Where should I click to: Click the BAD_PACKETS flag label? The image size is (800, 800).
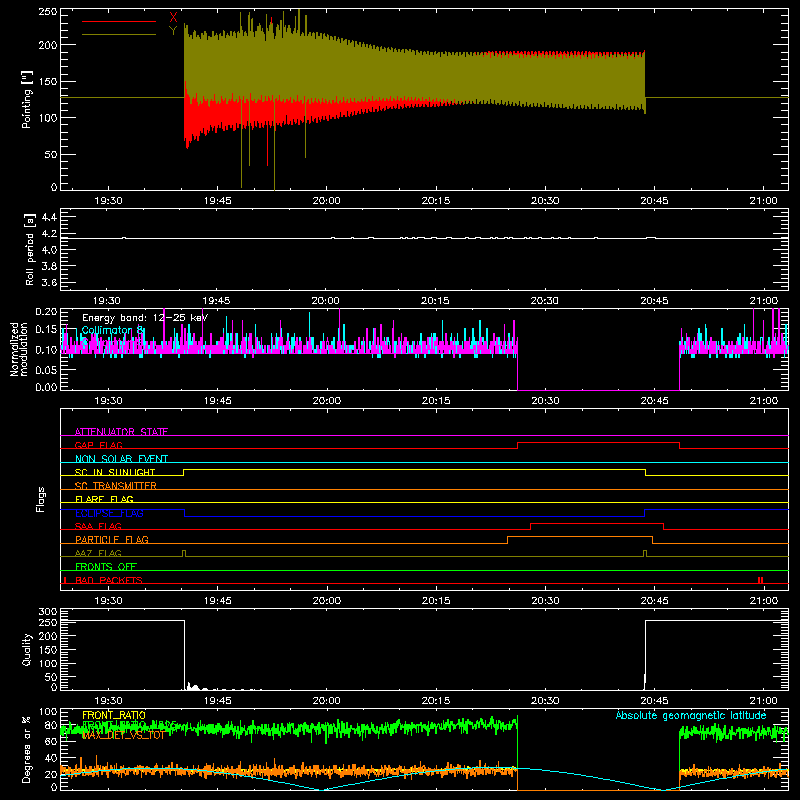coord(109,580)
